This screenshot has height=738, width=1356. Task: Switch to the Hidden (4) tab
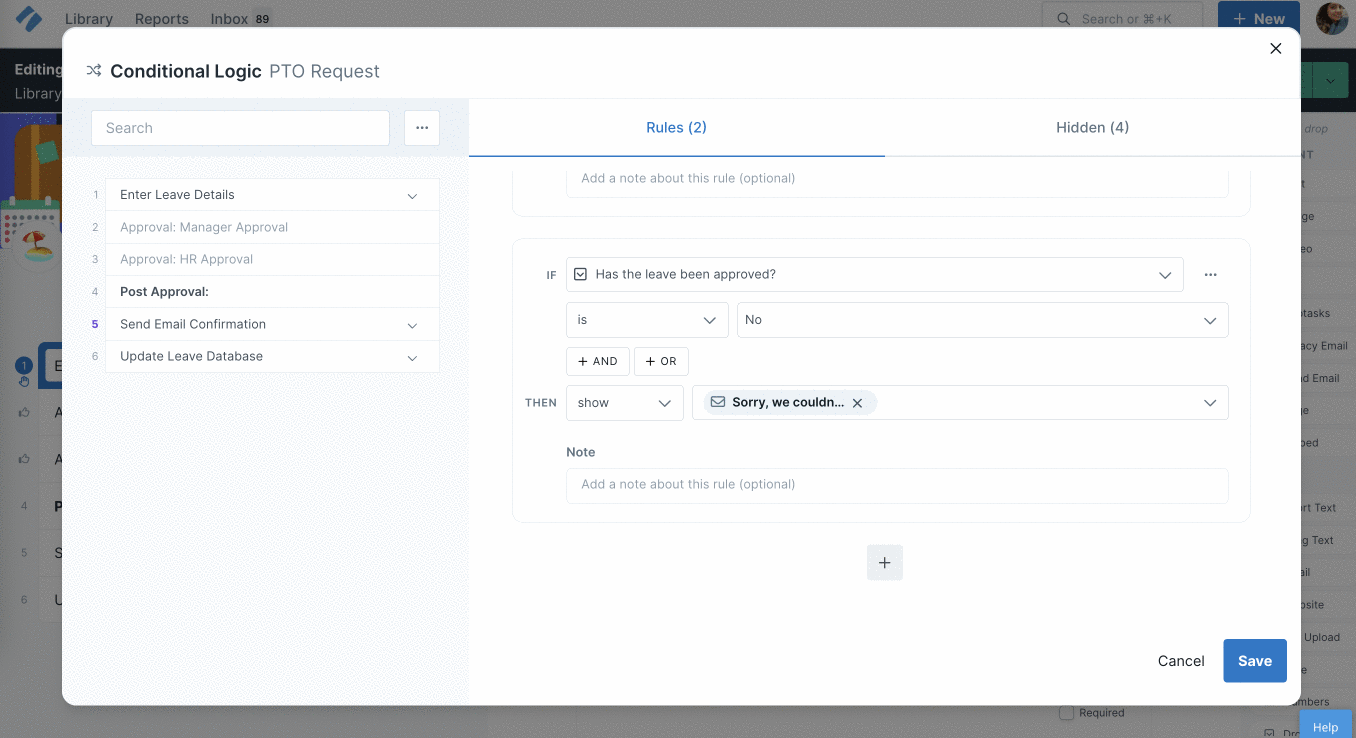coord(1092,127)
